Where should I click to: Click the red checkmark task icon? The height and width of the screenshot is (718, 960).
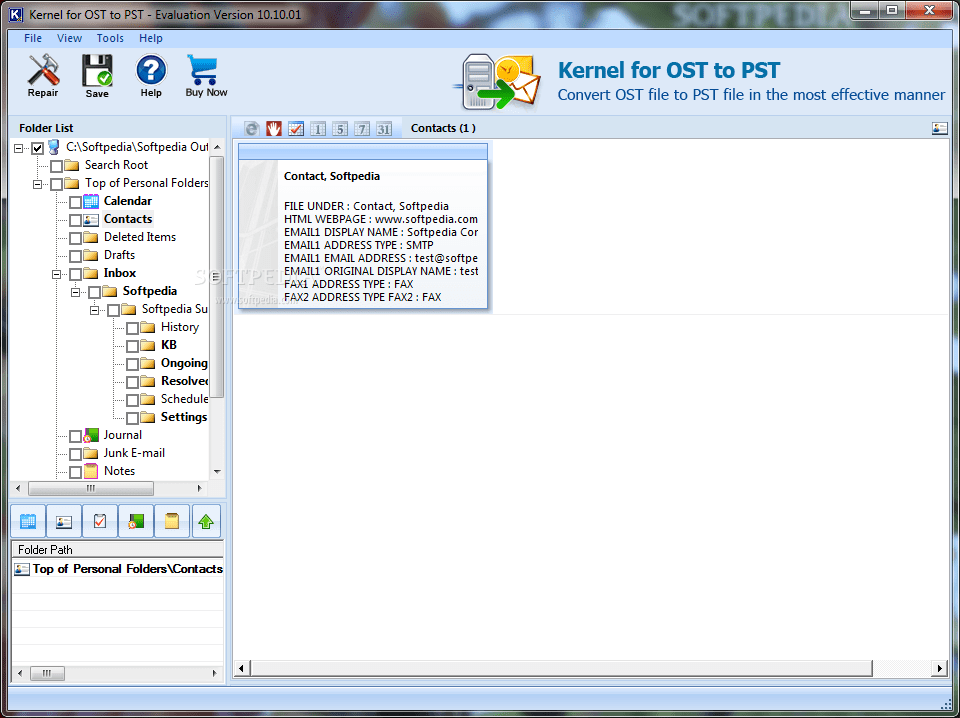[296, 129]
